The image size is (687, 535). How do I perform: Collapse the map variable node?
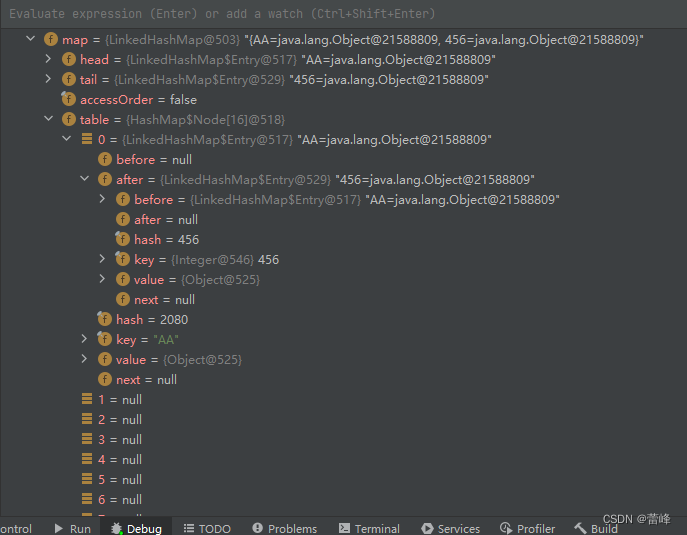coord(30,39)
